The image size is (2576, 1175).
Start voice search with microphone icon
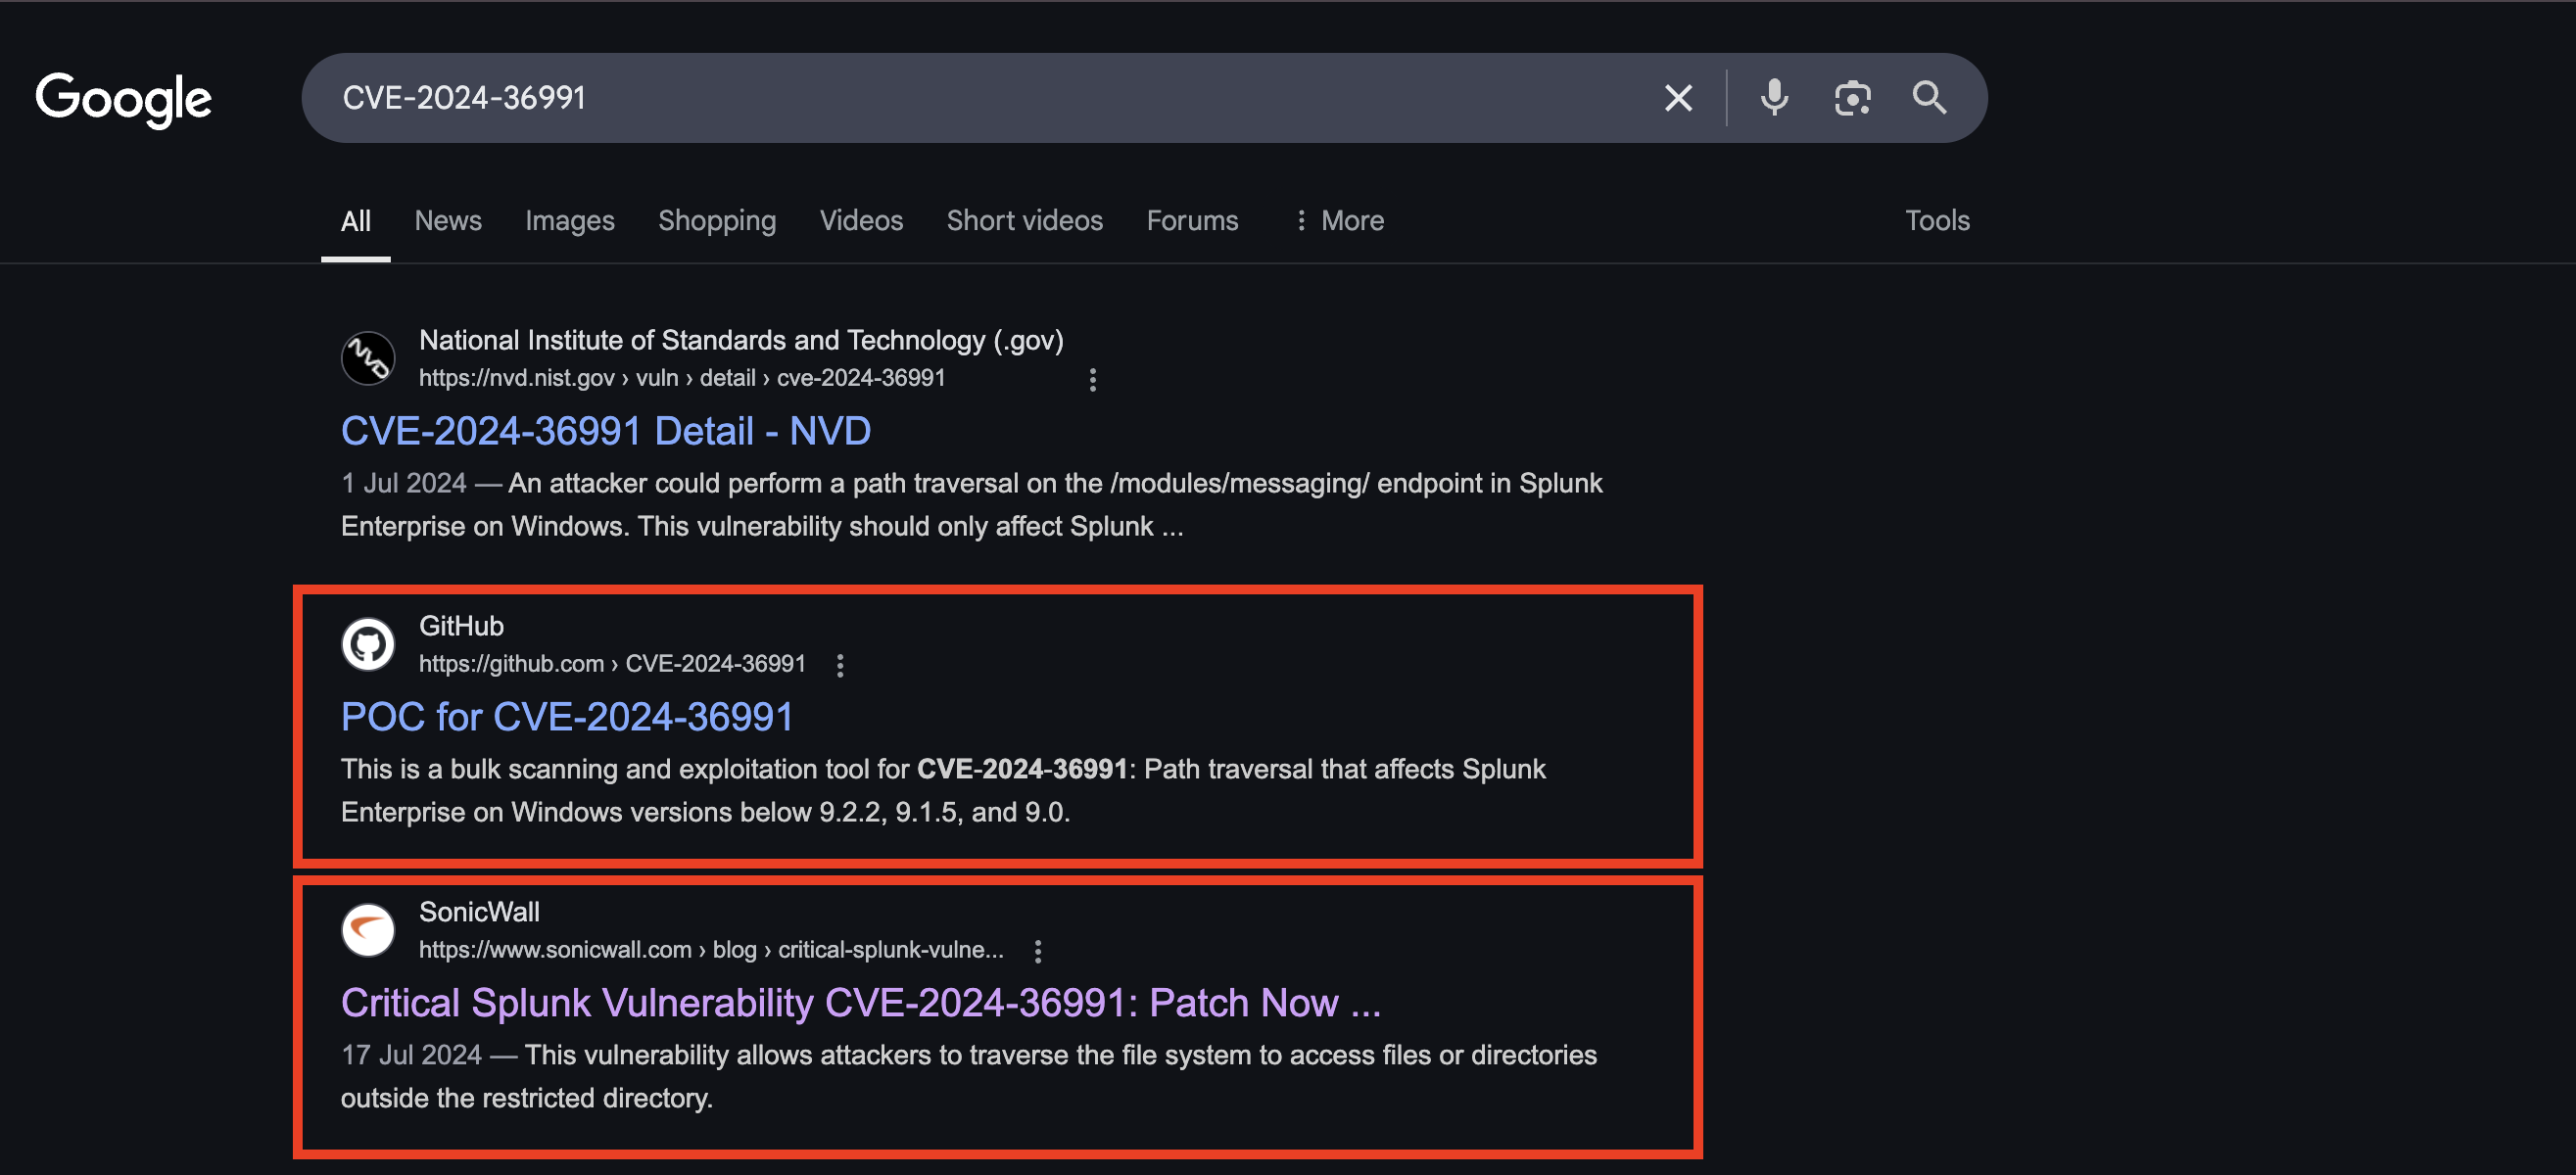click(x=1774, y=98)
